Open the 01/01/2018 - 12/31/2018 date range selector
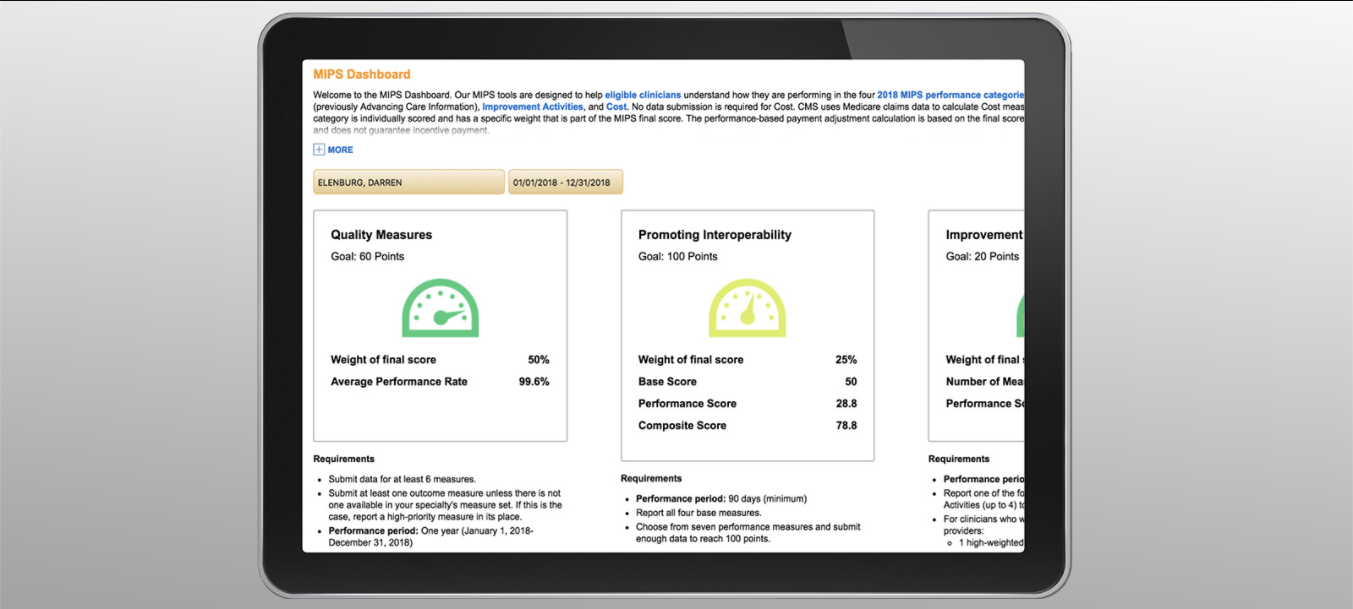 pyautogui.click(x=566, y=182)
